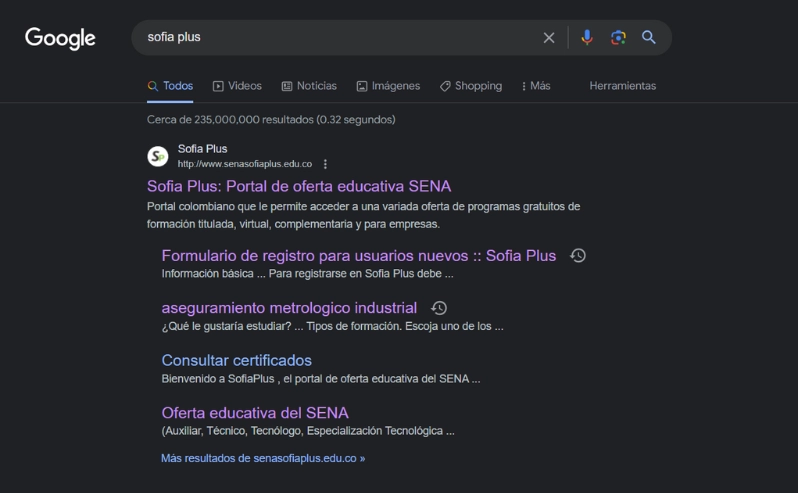Click the magnifying glass search button

pyautogui.click(x=648, y=37)
